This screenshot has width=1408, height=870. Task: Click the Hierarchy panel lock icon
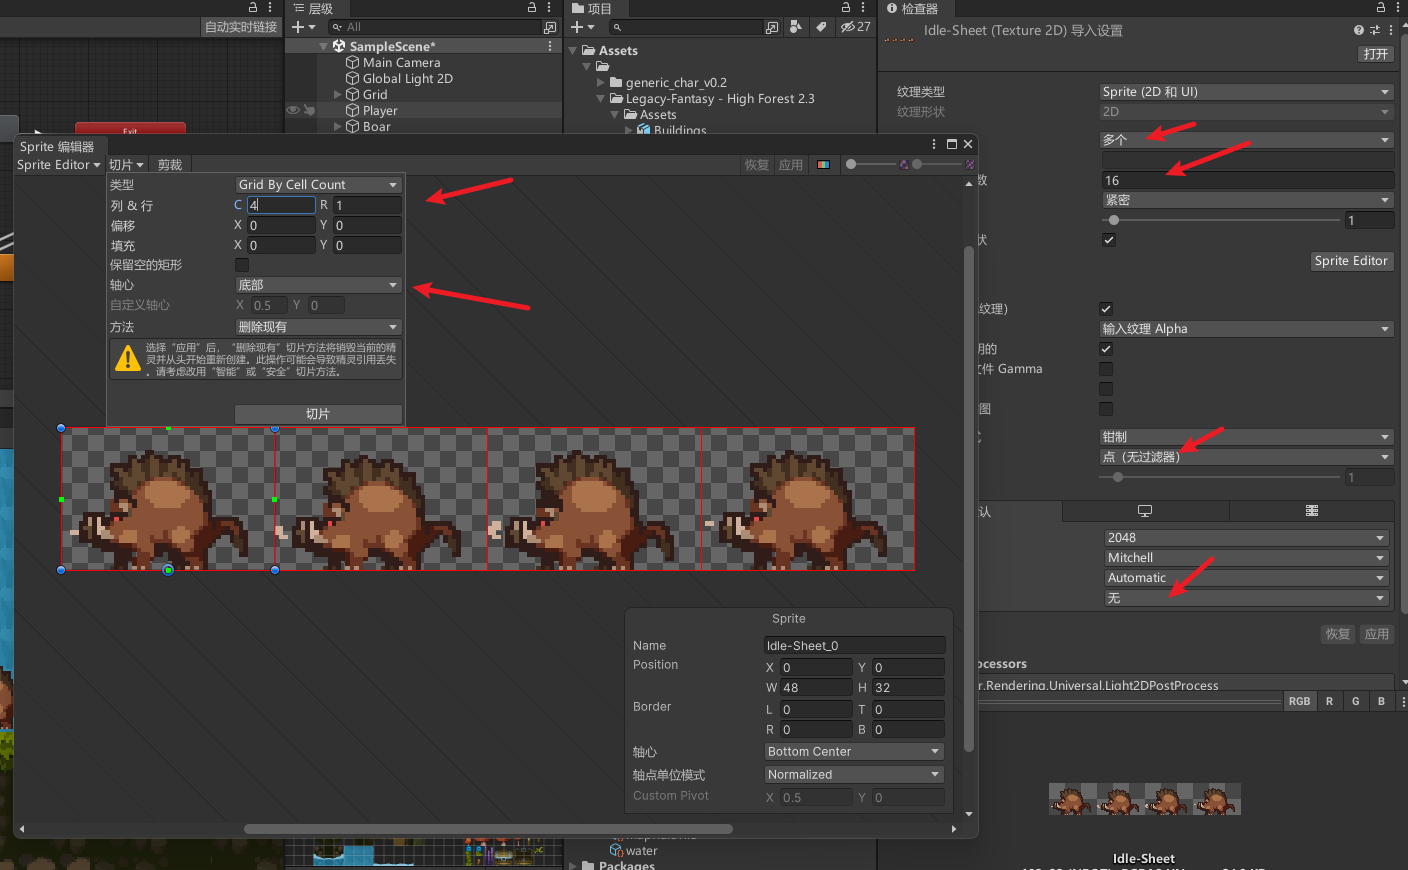532,7
